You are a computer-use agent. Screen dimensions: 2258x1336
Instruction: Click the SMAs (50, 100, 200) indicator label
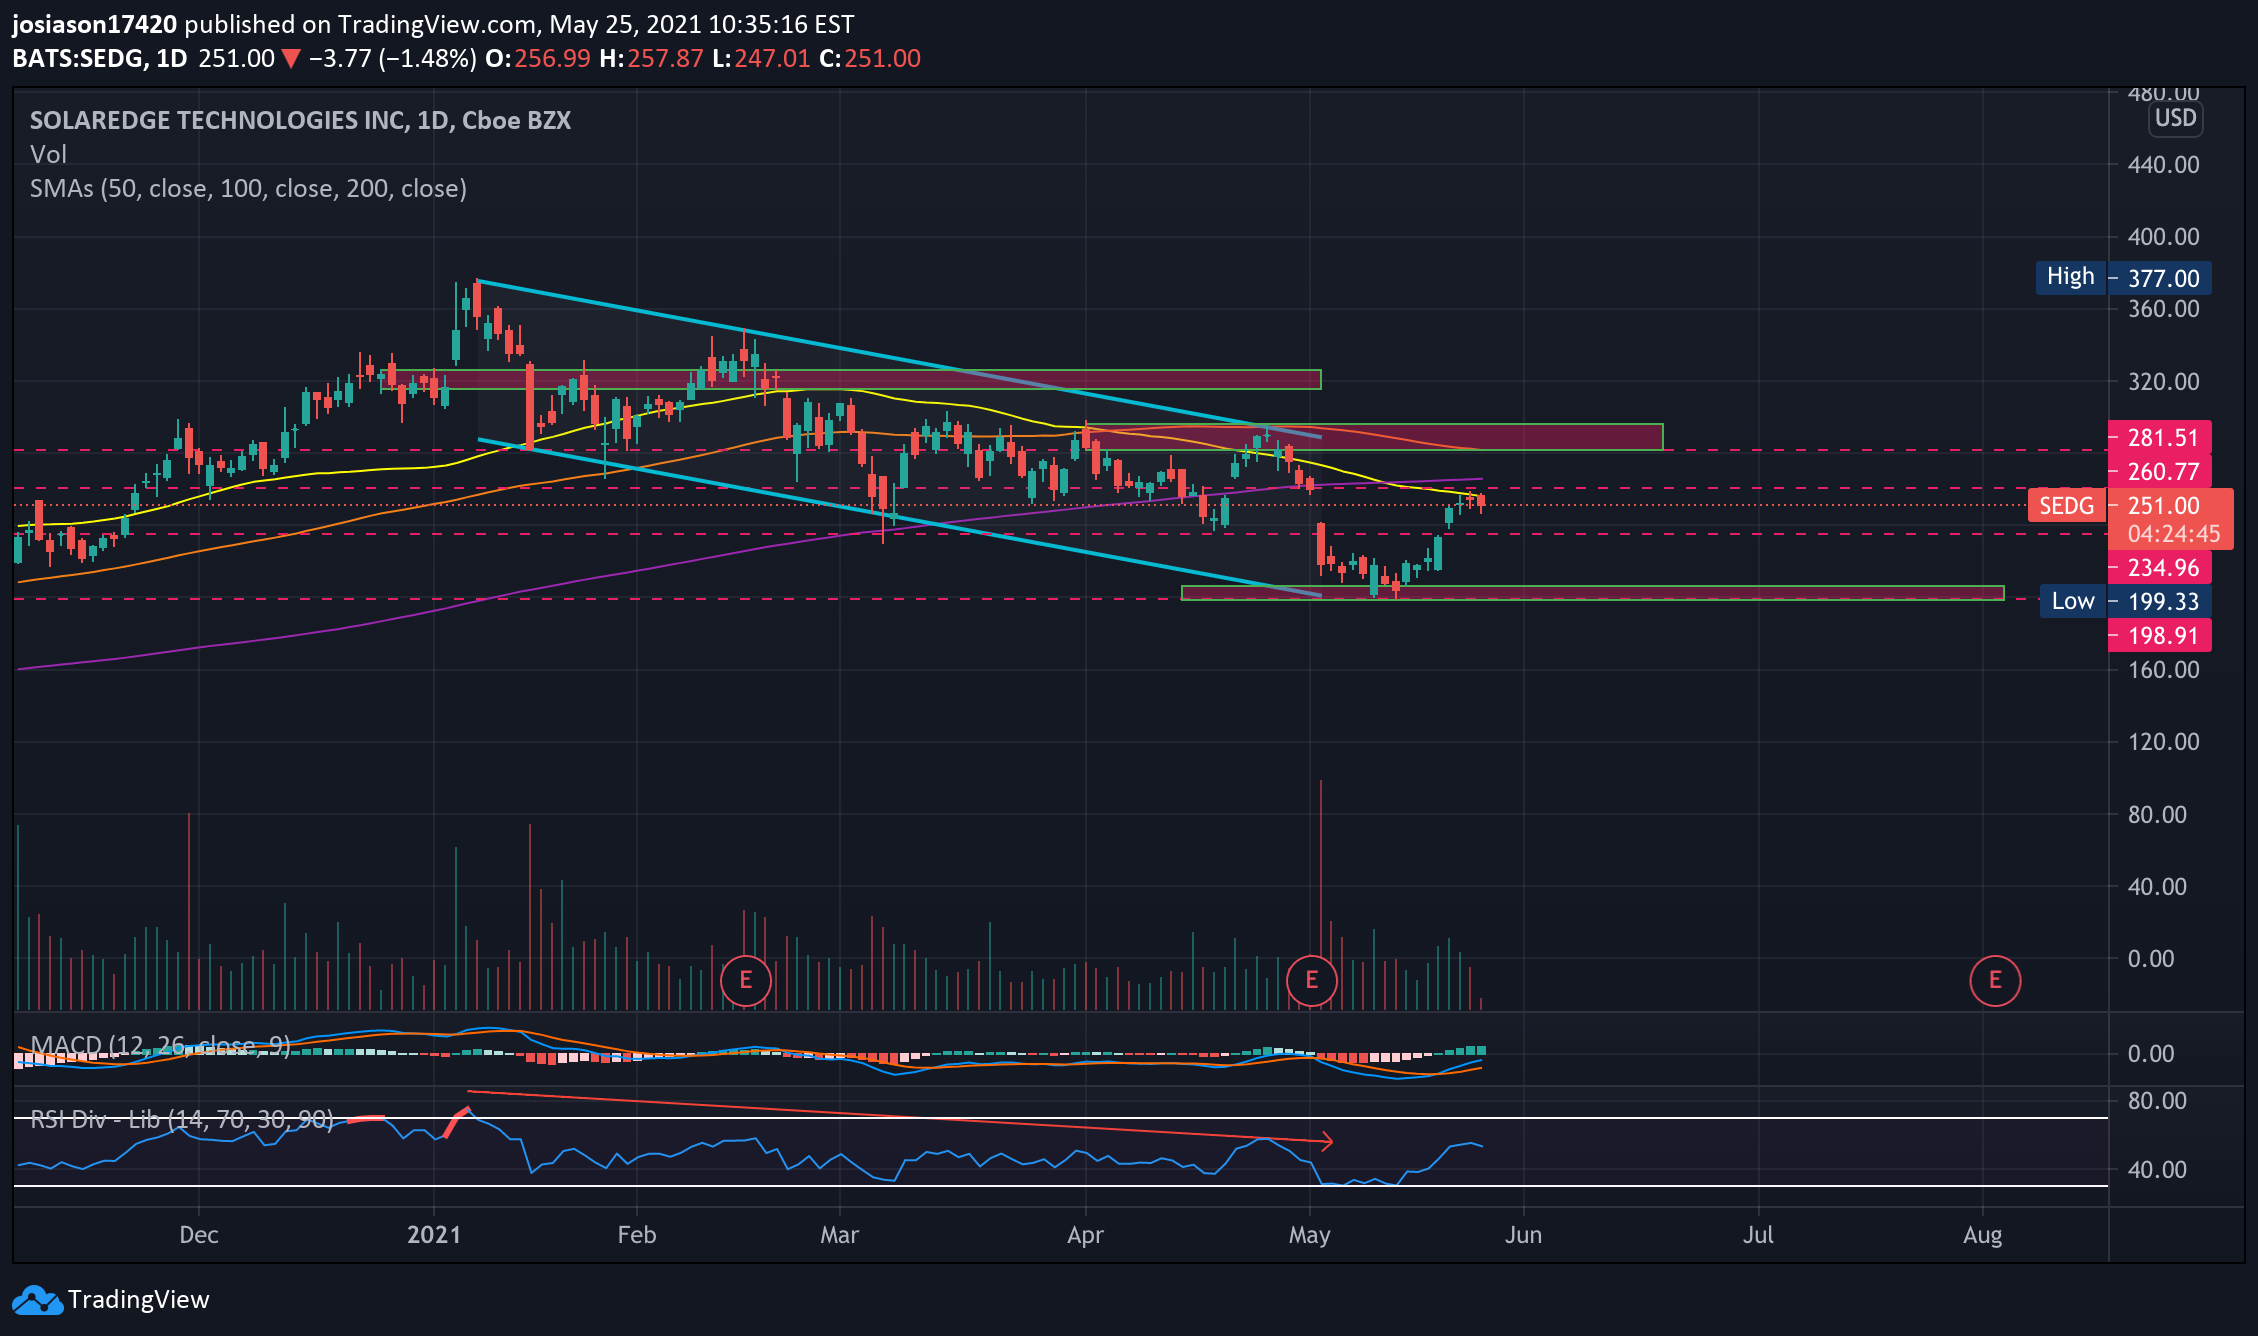tap(248, 189)
